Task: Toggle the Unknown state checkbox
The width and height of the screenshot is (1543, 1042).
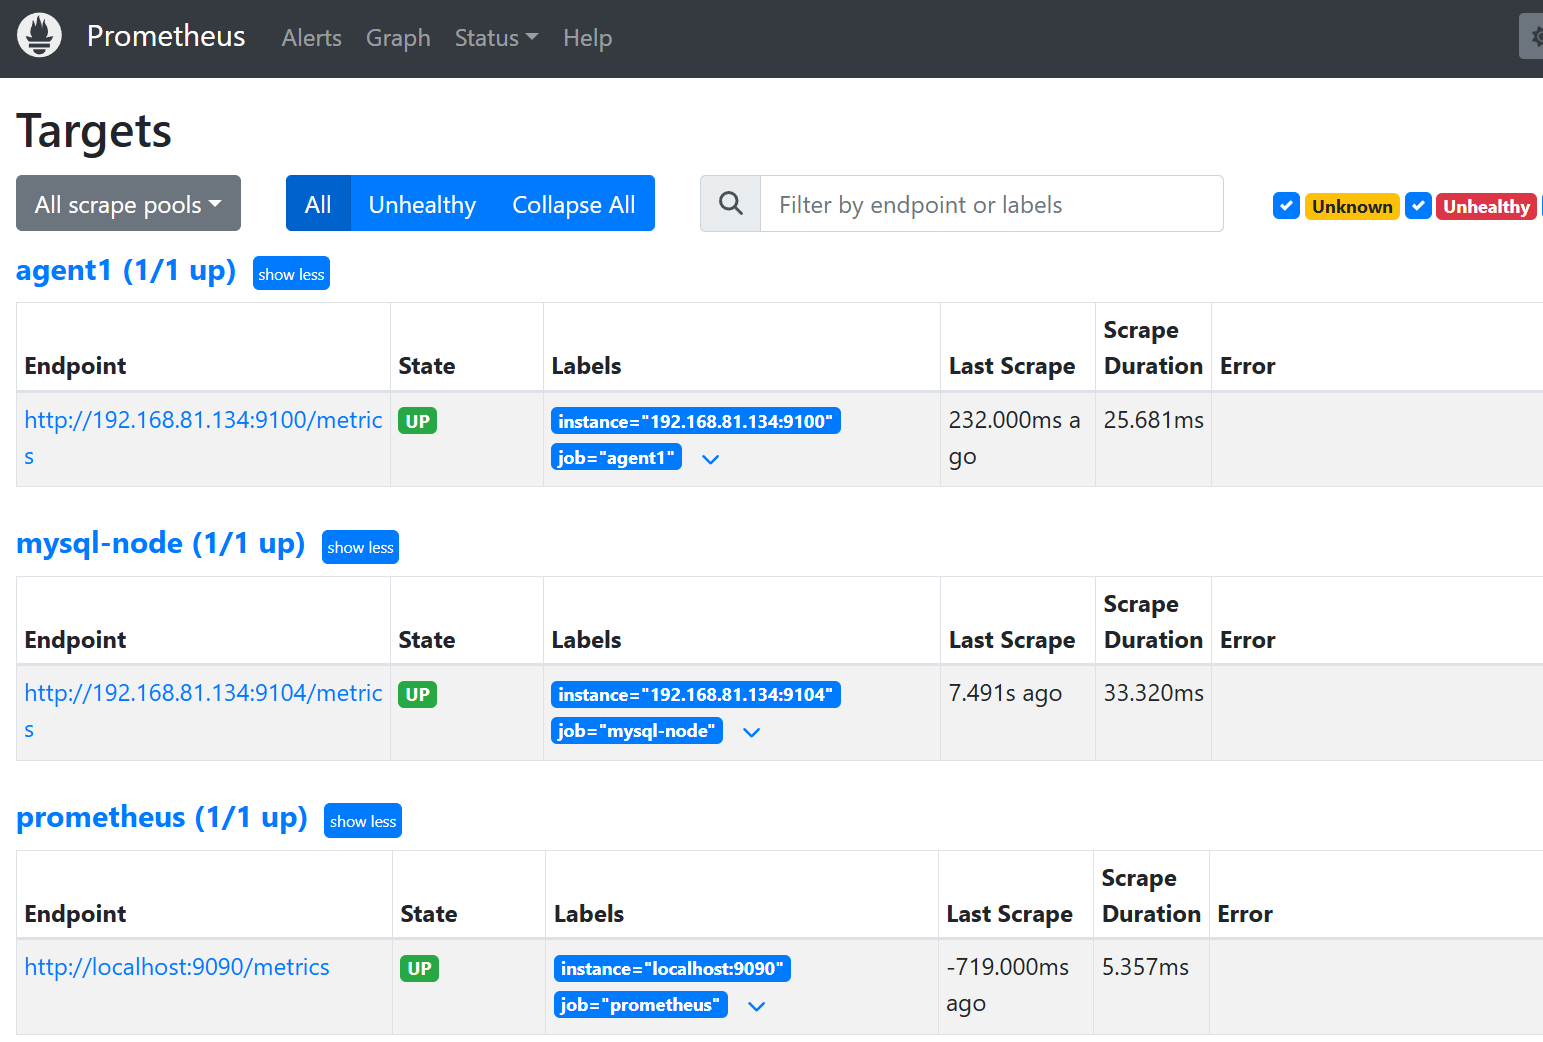Action: [x=1286, y=206]
